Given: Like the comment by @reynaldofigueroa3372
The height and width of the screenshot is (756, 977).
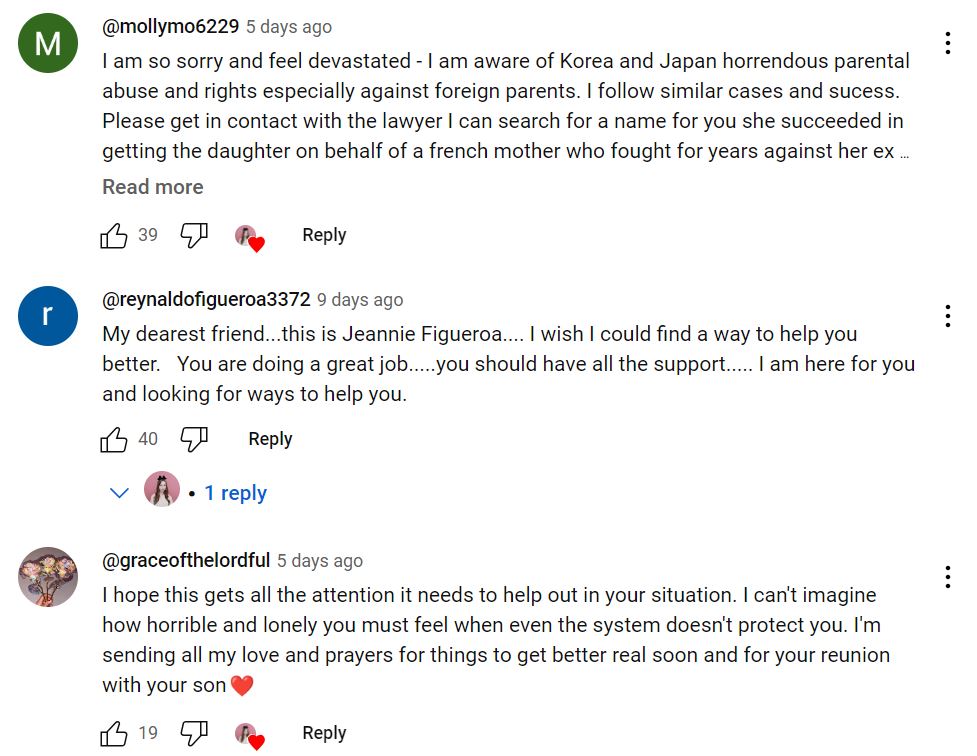Looking at the screenshot, I should coord(115,439).
